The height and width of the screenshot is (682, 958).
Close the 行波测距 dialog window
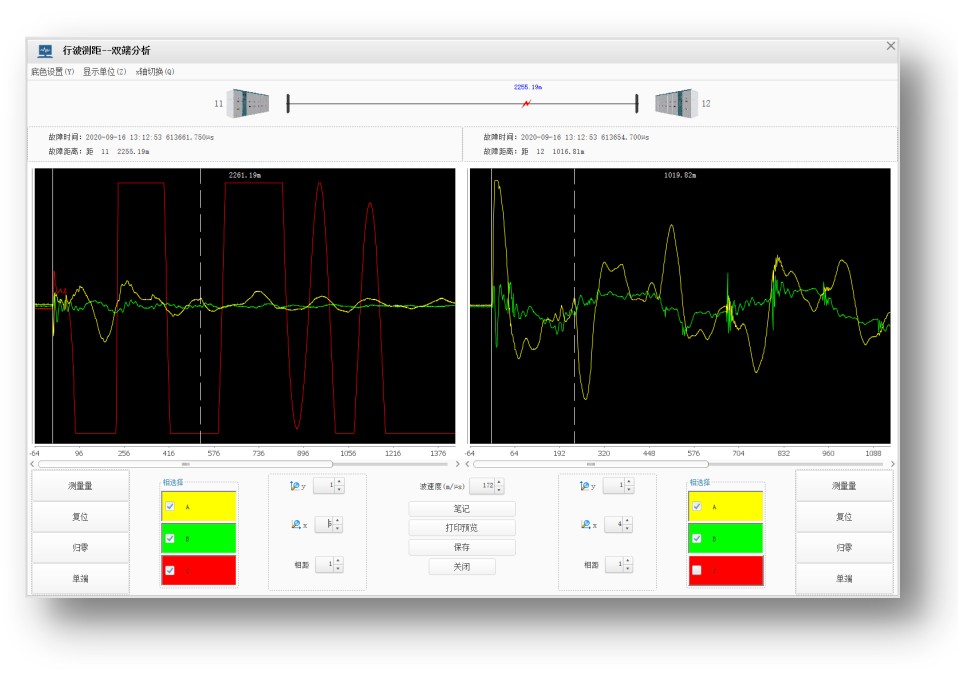click(x=891, y=46)
